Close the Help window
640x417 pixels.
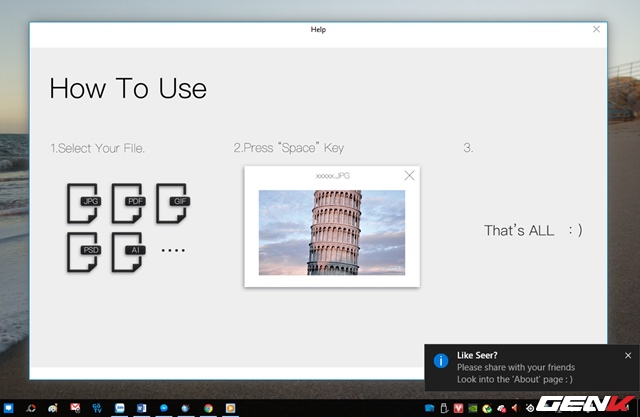pyautogui.click(x=597, y=30)
